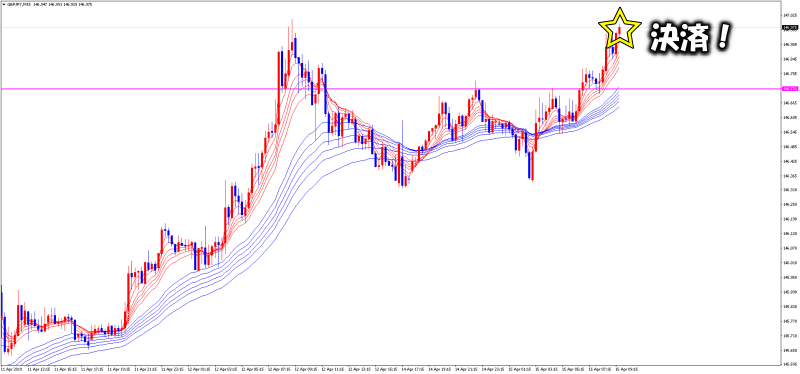Open the small arrow before the GBPJPY title

(x=3, y=4)
